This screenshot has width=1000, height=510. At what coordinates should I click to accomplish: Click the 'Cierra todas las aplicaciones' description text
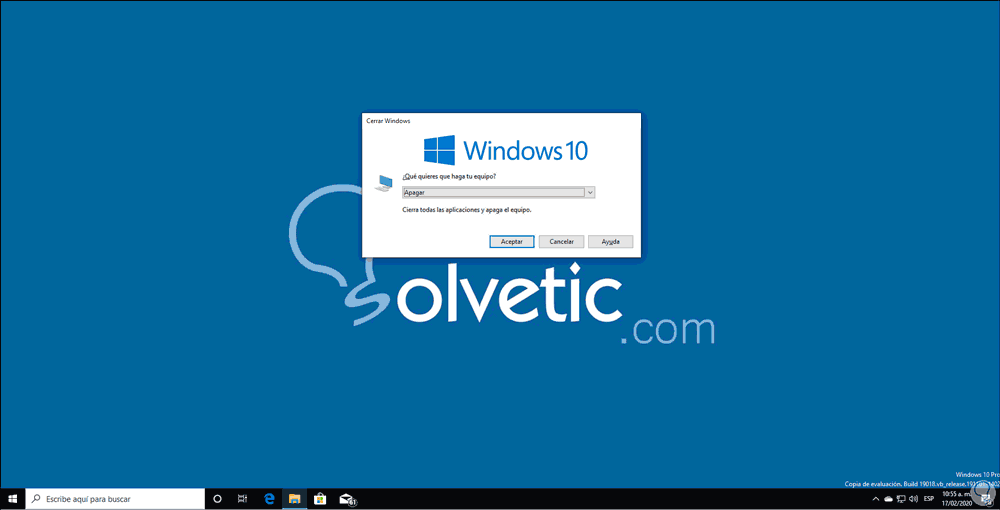[467, 210]
